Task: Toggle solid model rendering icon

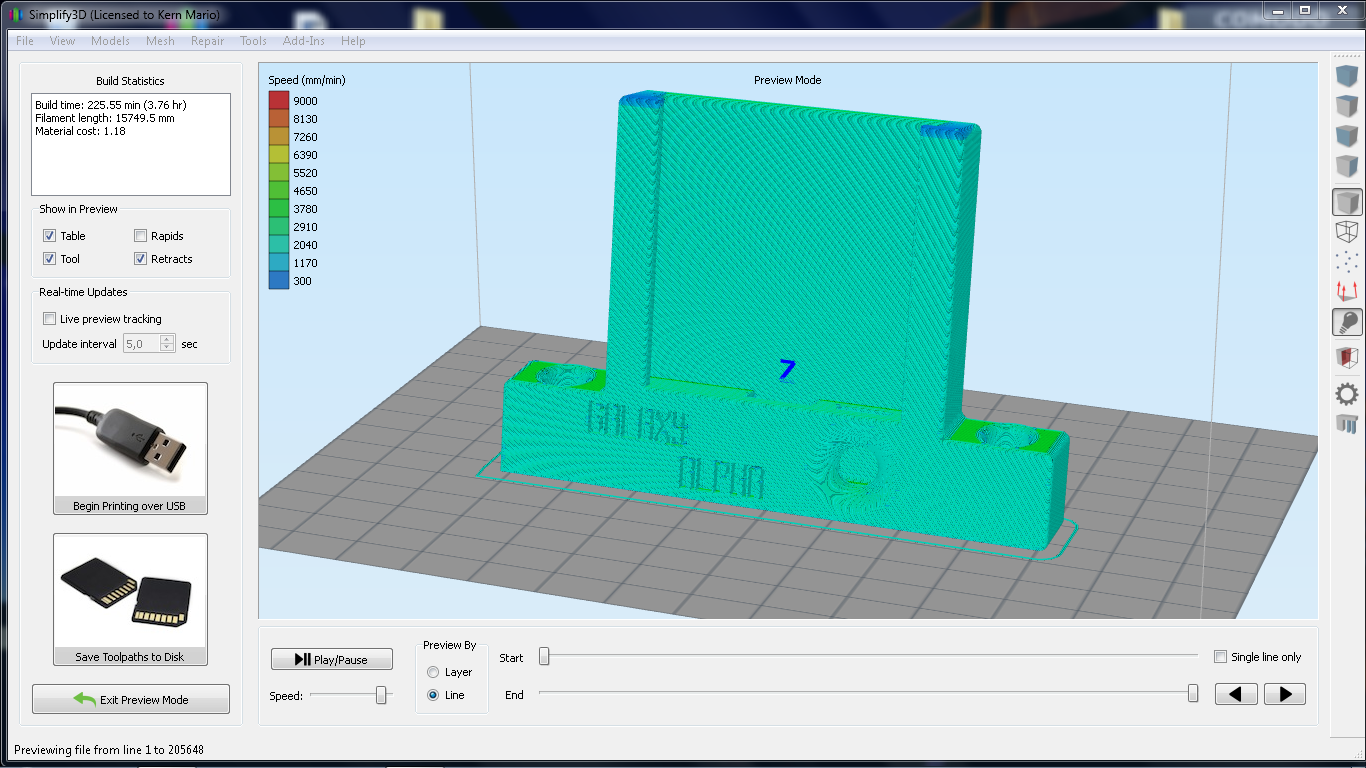Action: (1347, 202)
